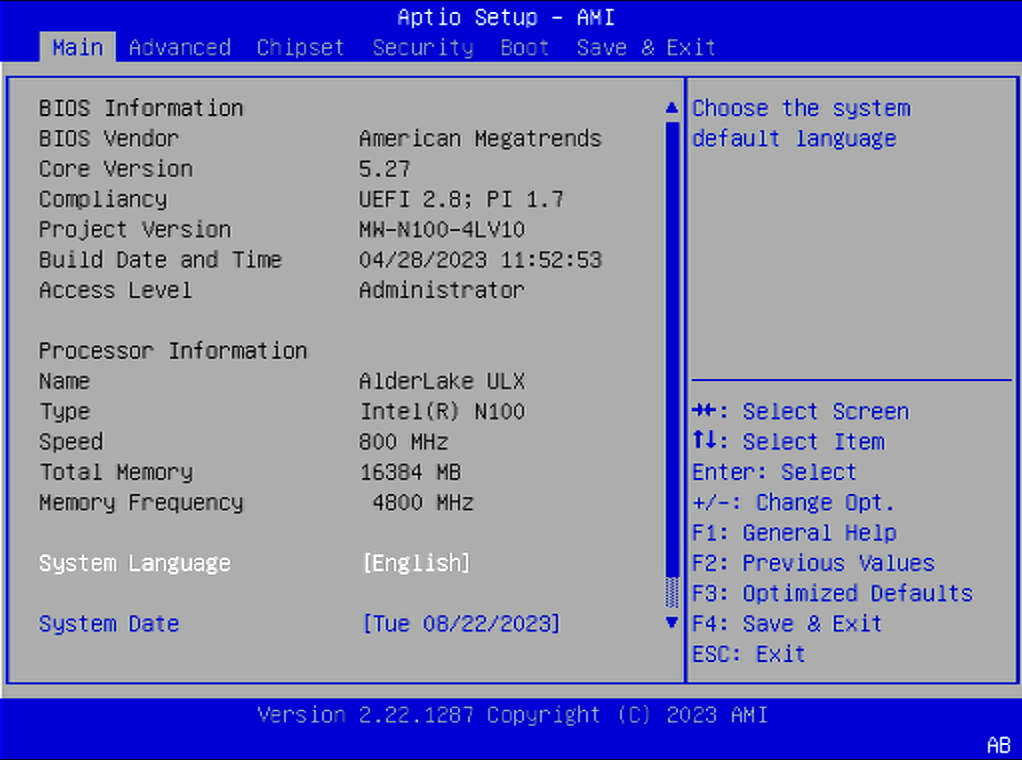Click the UEFI 2.8; PI 1.7 value
This screenshot has height=760, width=1022.
[461, 199]
